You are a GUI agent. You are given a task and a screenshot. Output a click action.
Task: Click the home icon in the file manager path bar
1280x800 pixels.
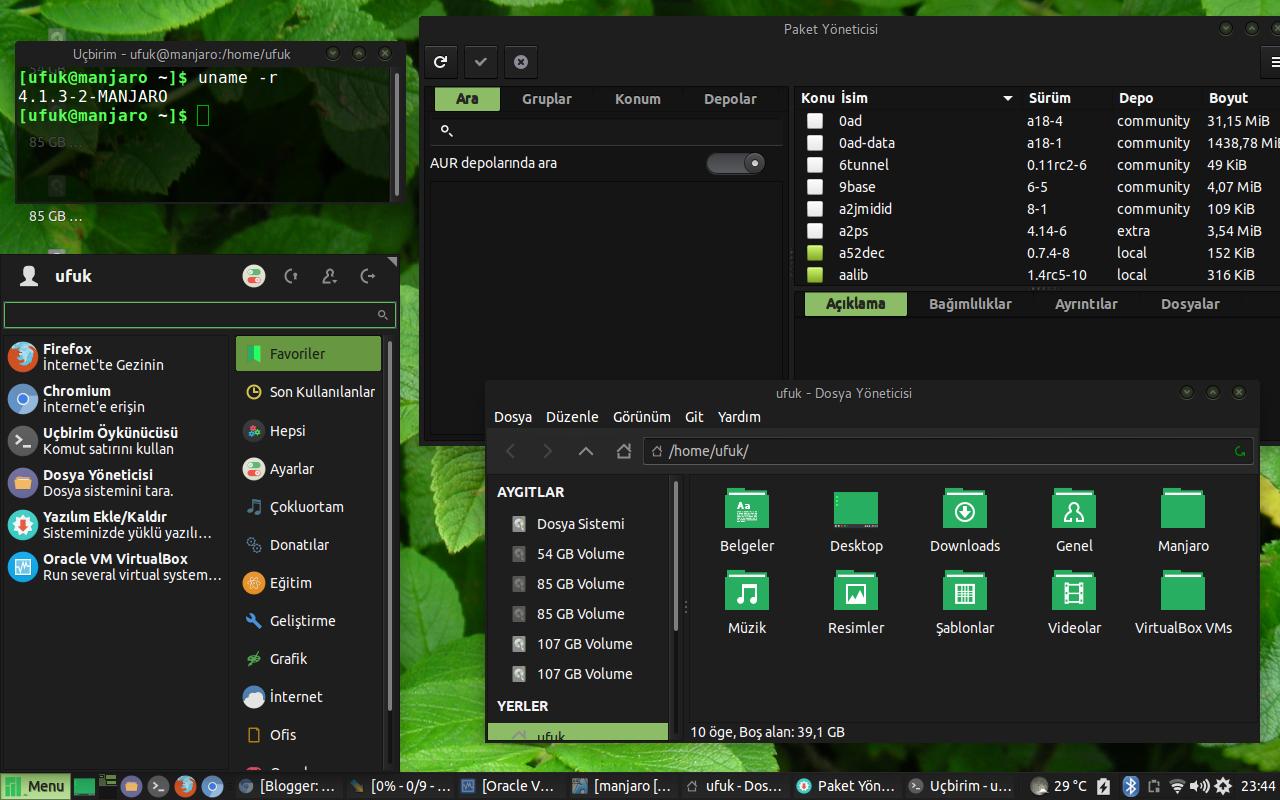coord(622,451)
